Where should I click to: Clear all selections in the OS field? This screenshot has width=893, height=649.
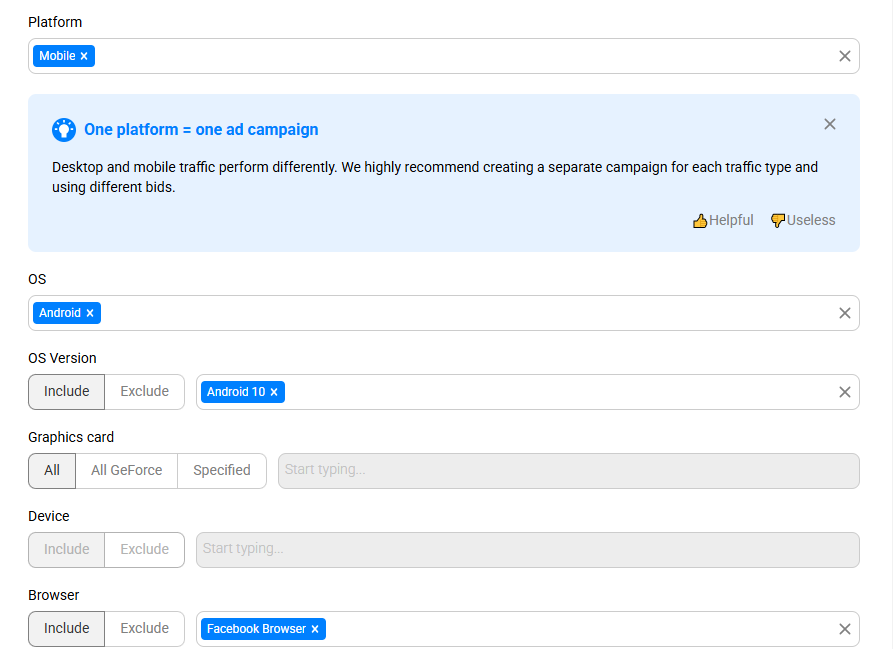(x=844, y=313)
